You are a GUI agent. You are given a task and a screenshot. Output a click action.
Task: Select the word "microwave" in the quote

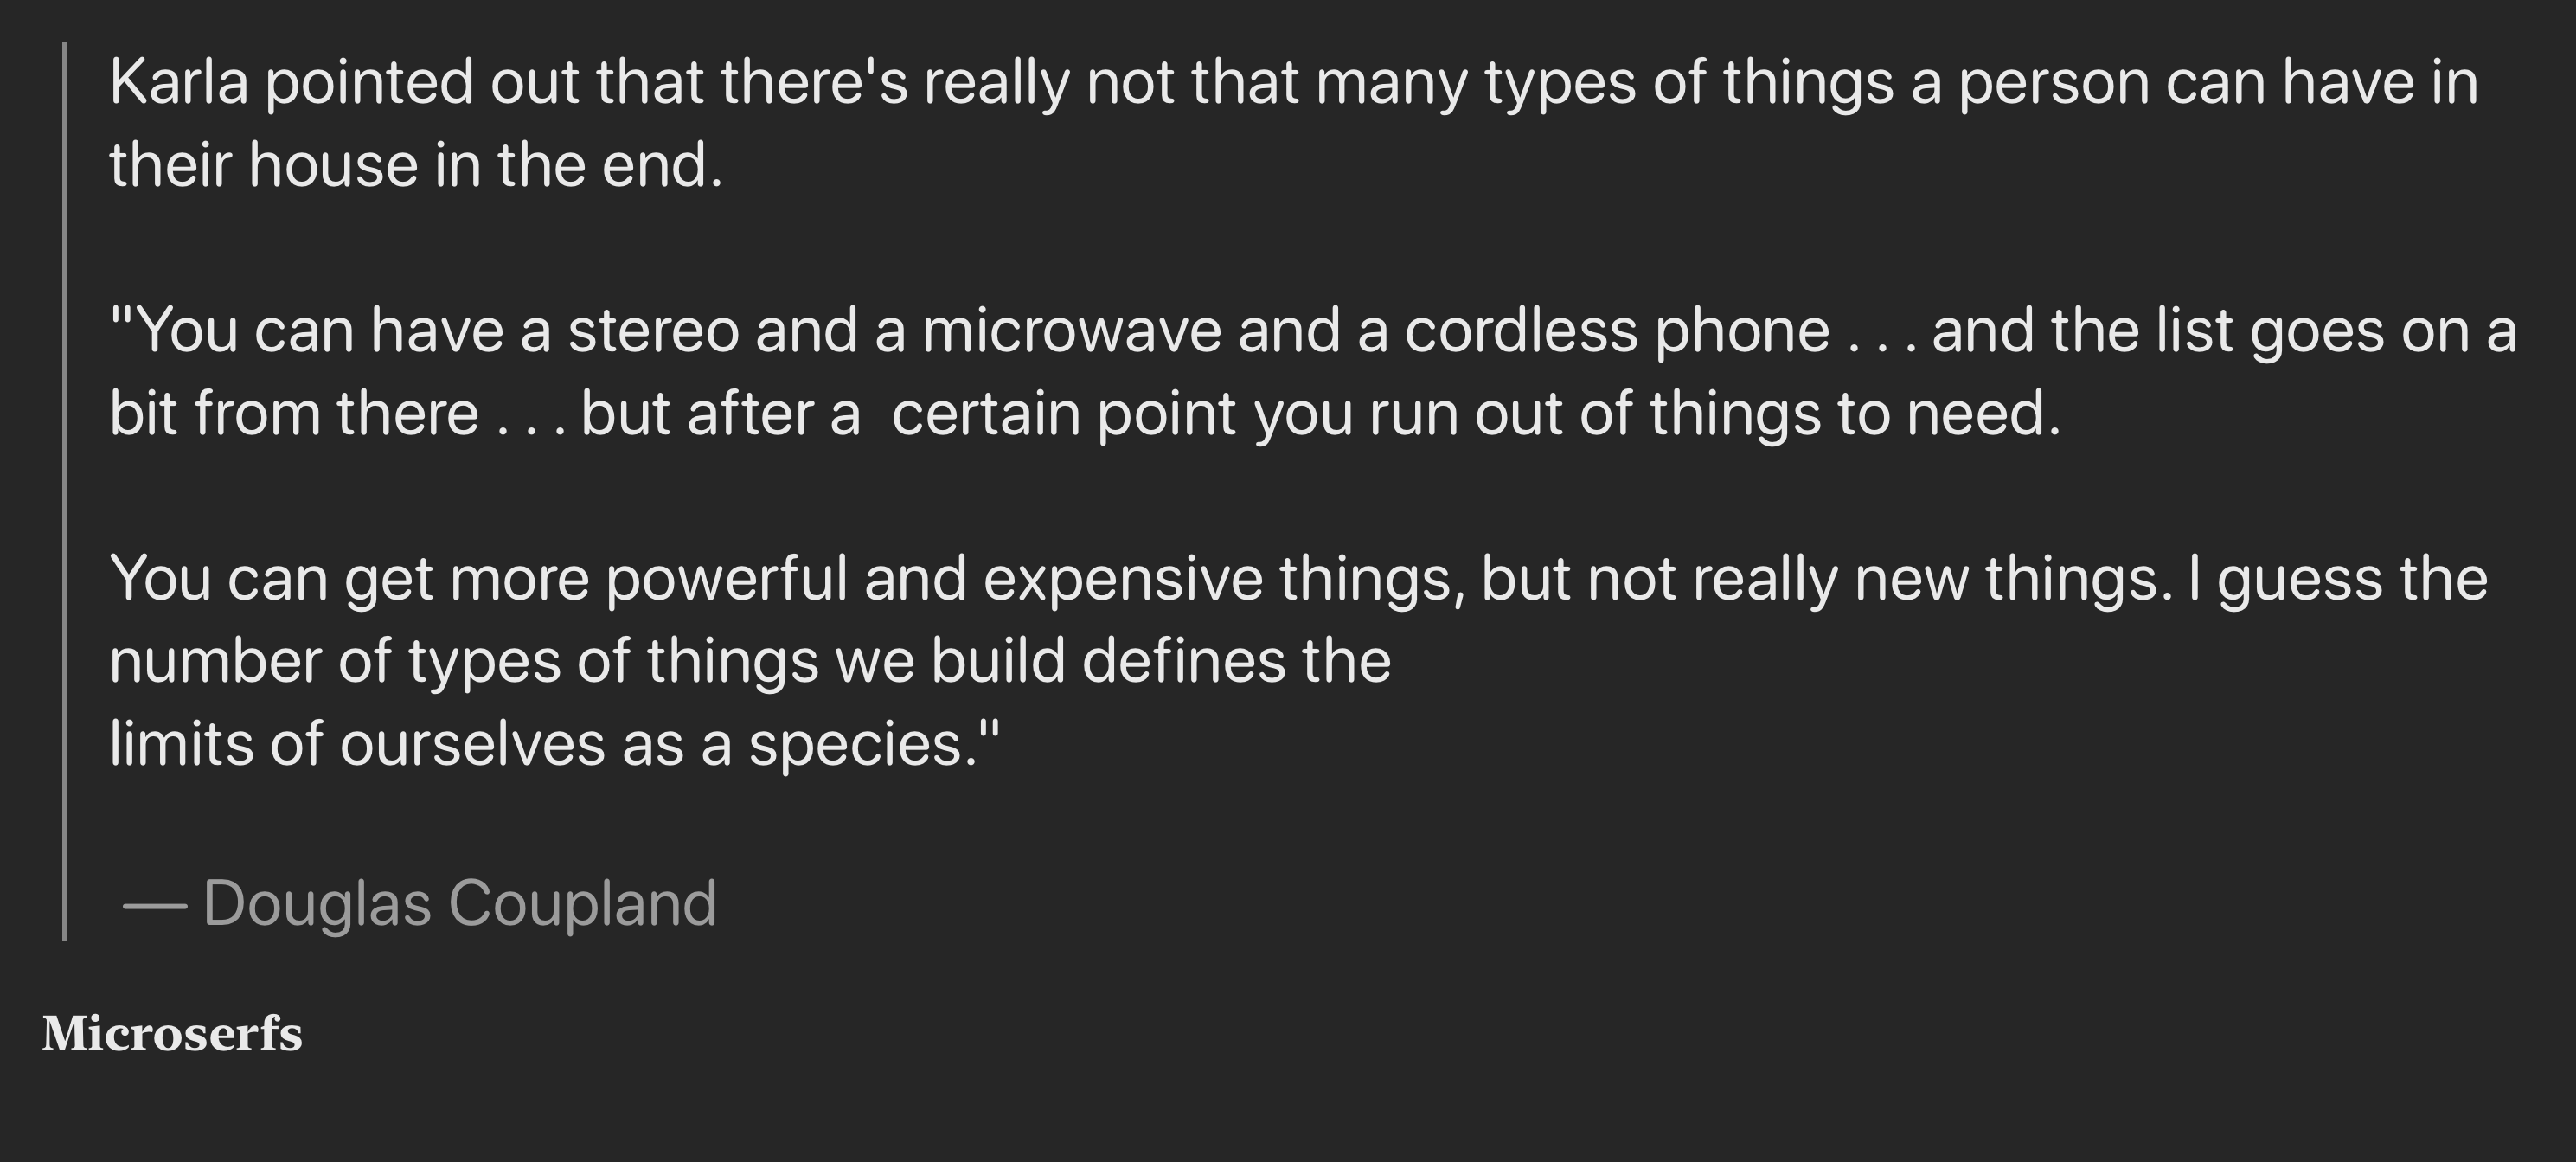point(1071,331)
